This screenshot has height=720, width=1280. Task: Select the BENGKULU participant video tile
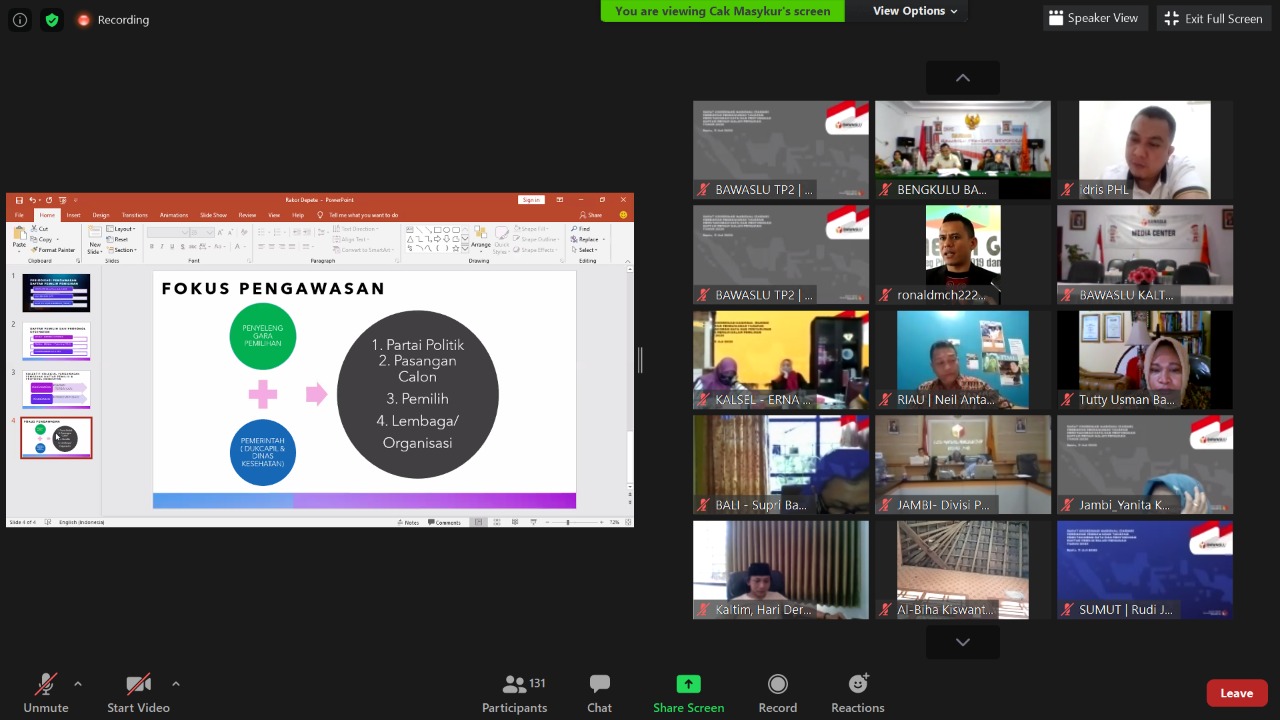[x=962, y=149]
